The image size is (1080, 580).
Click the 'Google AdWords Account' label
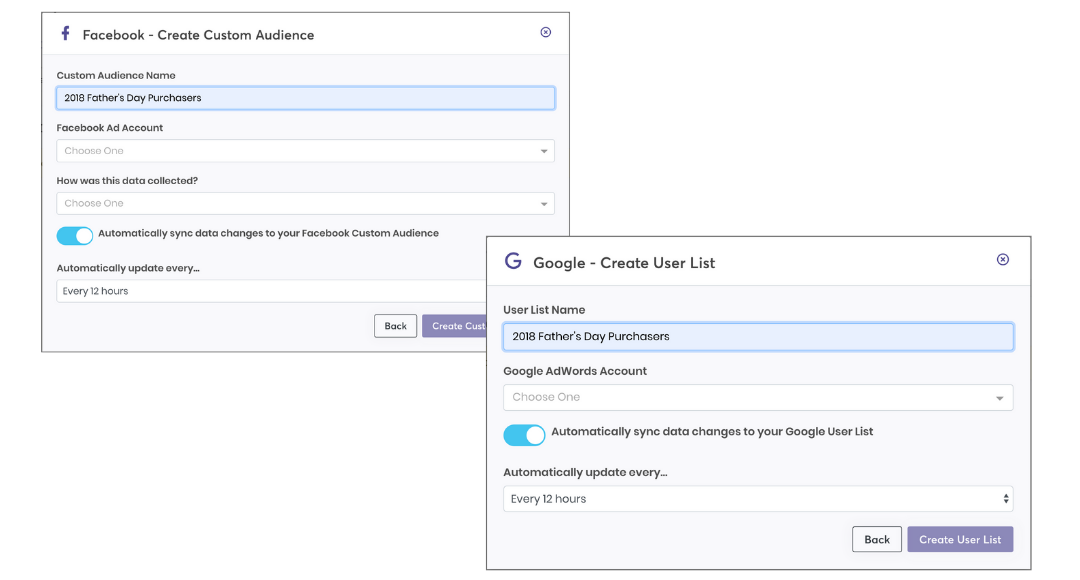click(x=575, y=371)
